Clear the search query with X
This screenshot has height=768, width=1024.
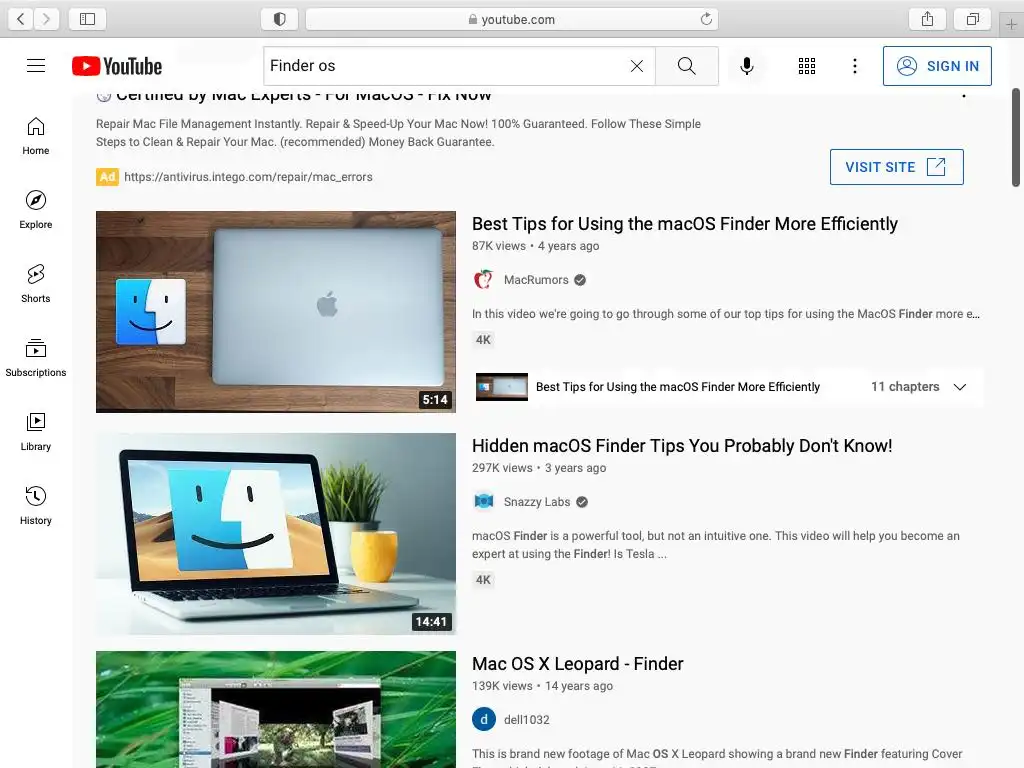(x=637, y=66)
